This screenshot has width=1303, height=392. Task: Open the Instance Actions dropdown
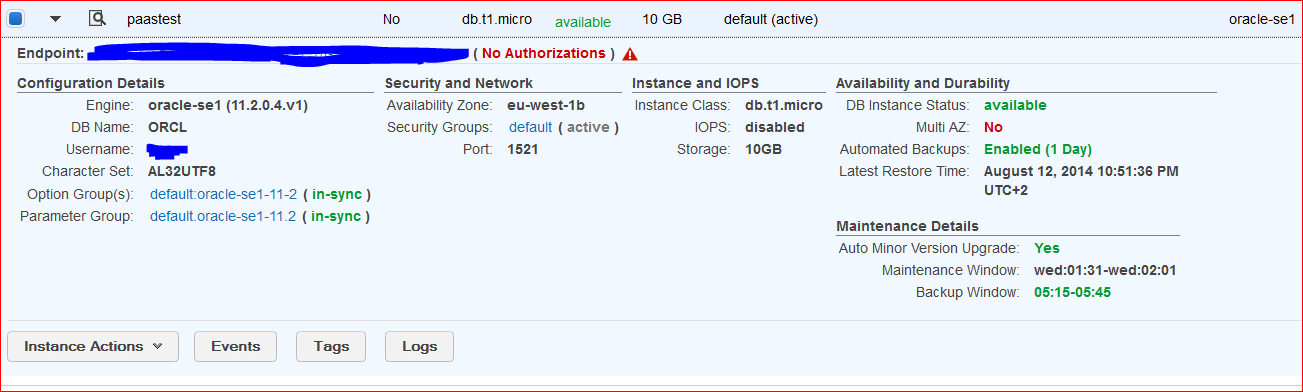pyautogui.click(x=93, y=346)
